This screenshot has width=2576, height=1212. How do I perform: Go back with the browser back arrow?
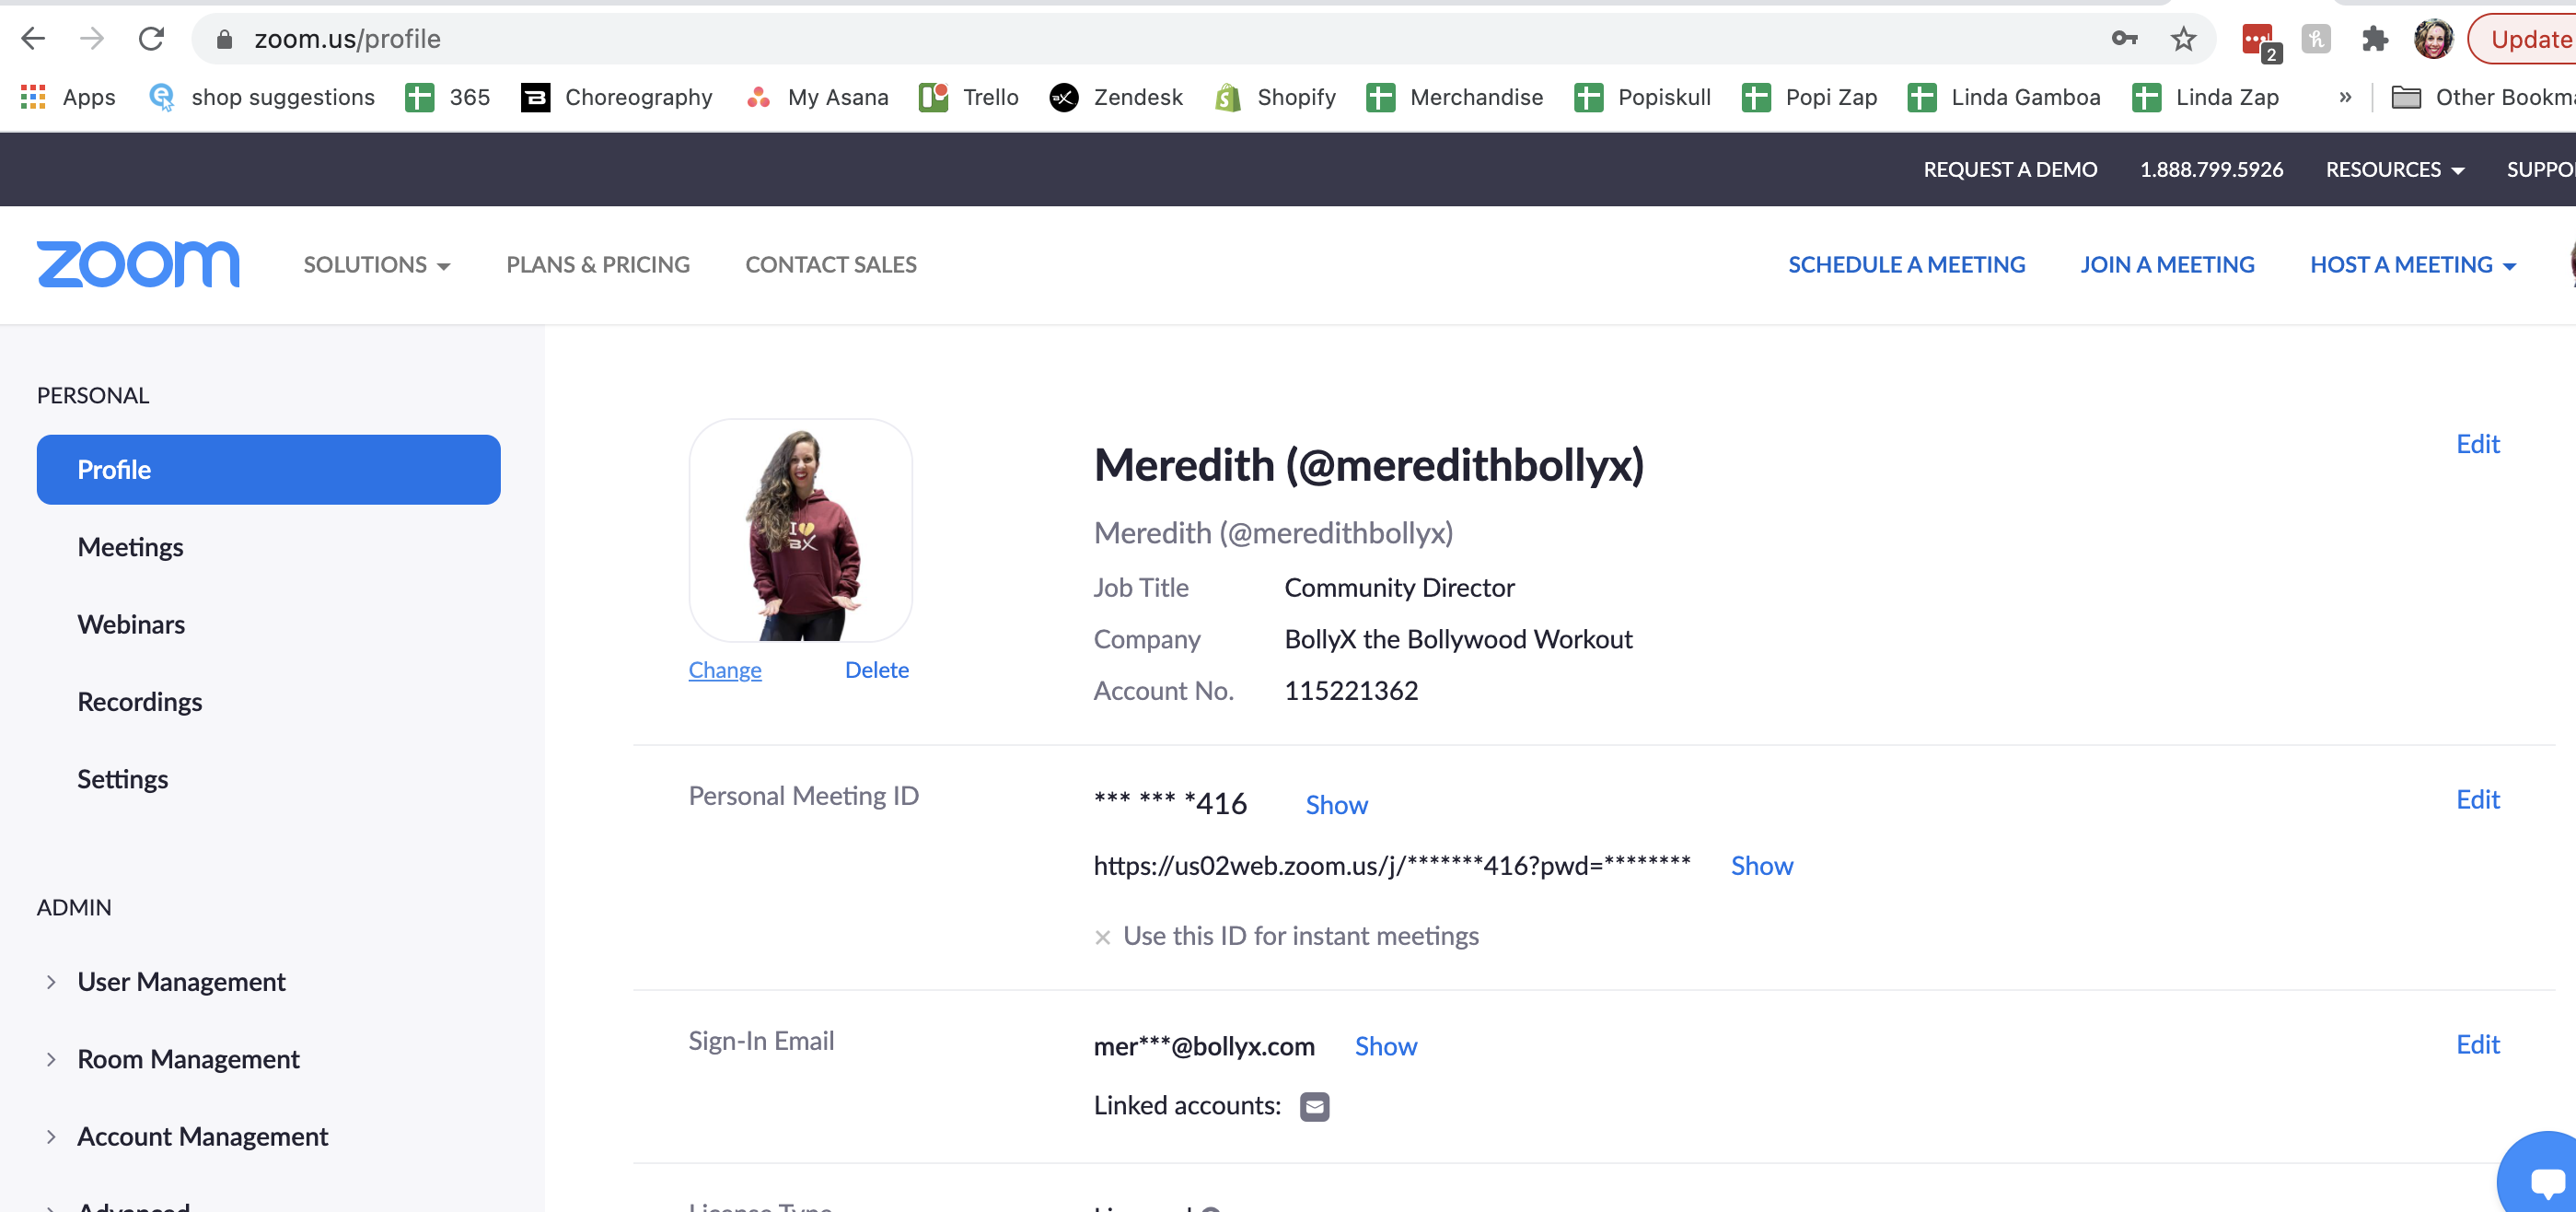pos(33,39)
